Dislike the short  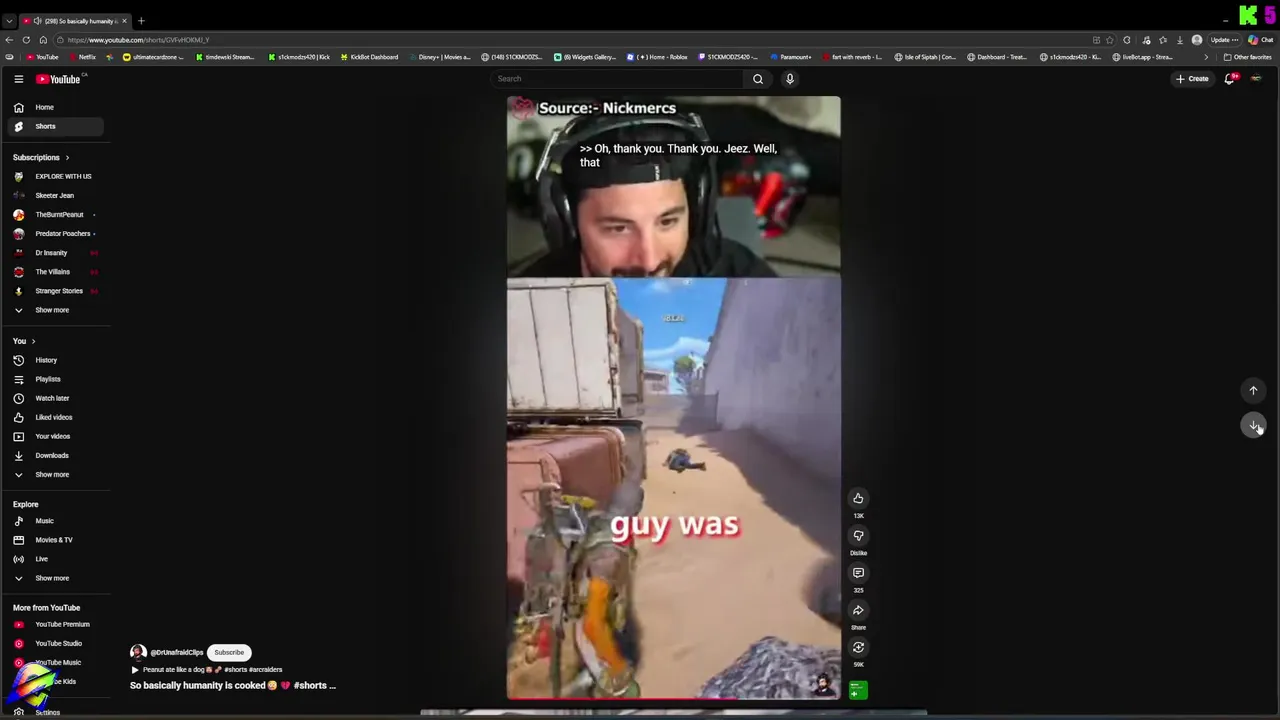[858, 535]
